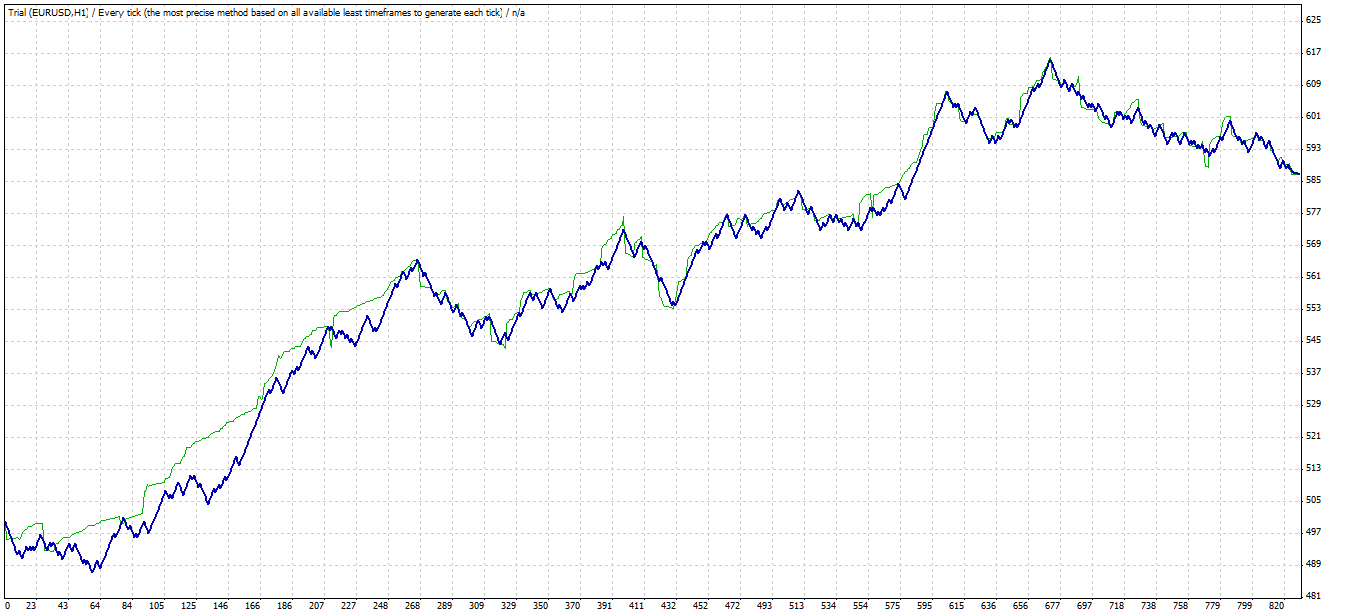Click the '452' horizontal axis label

700,606
